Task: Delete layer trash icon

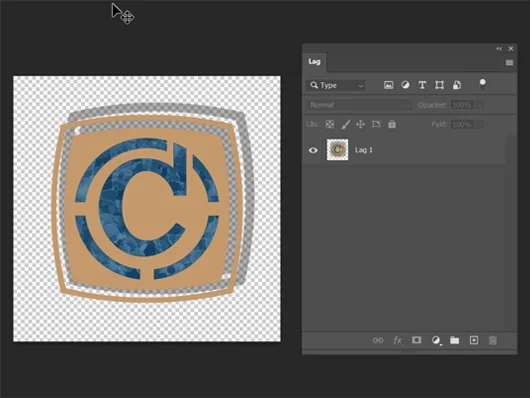Action: click(x=493, y=340)
